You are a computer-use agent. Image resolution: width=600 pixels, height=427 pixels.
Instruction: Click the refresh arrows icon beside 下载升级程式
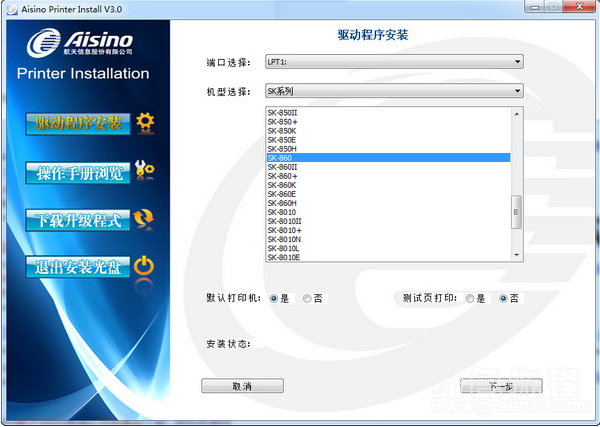coord(143,219)
